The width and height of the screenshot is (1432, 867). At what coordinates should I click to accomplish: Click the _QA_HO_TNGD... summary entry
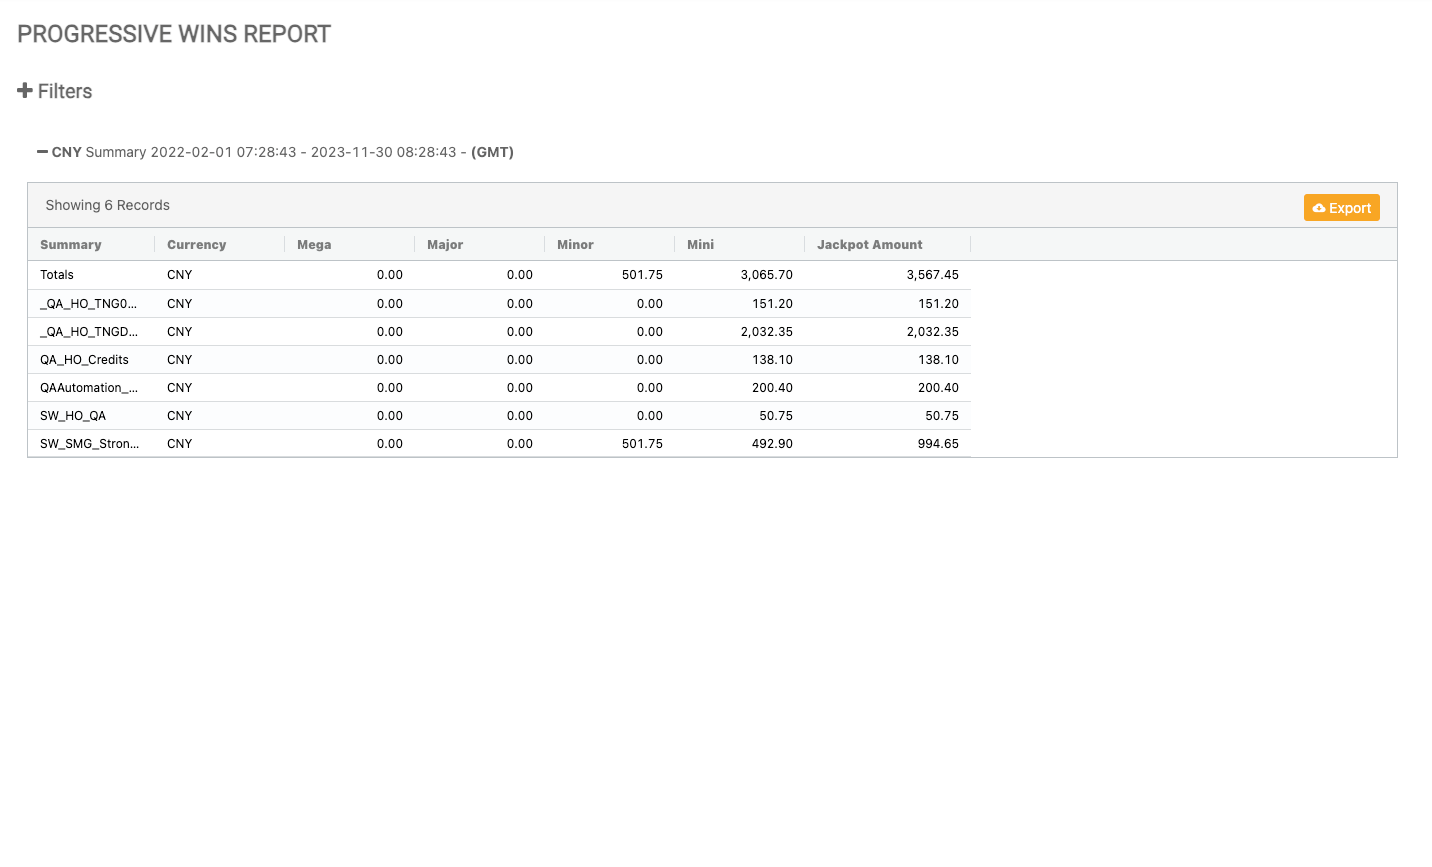coord(89,332)
